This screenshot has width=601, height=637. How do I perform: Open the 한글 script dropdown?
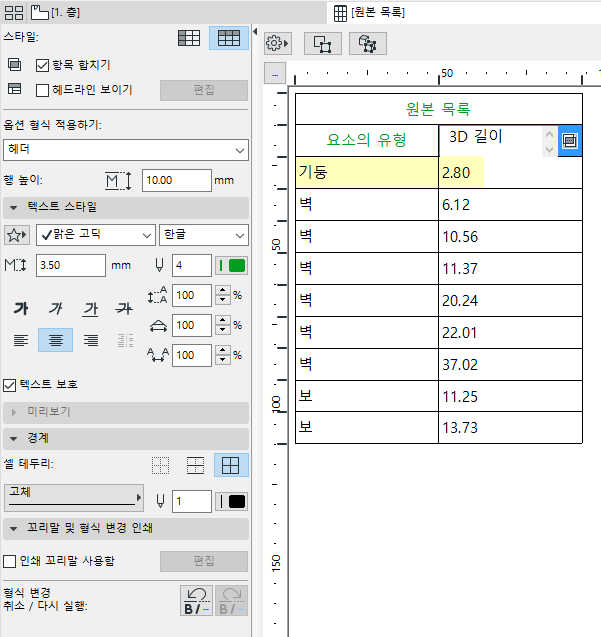point(204,235)
